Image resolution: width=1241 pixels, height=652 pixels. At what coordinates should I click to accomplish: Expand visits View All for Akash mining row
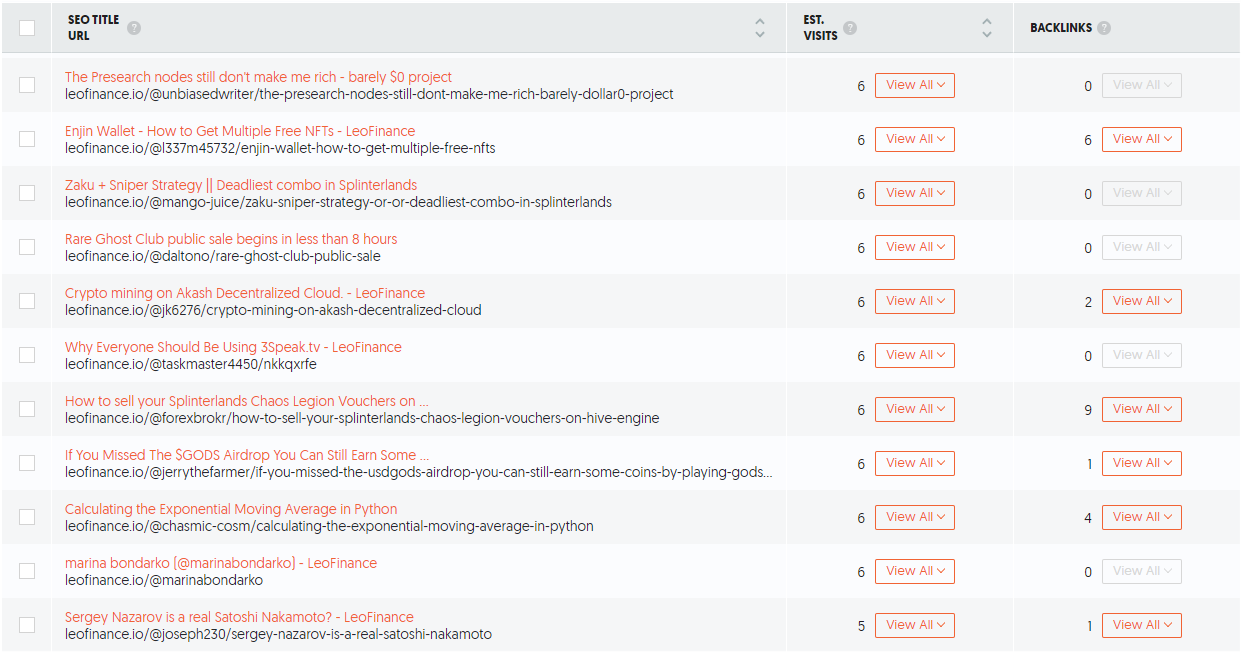915,301
